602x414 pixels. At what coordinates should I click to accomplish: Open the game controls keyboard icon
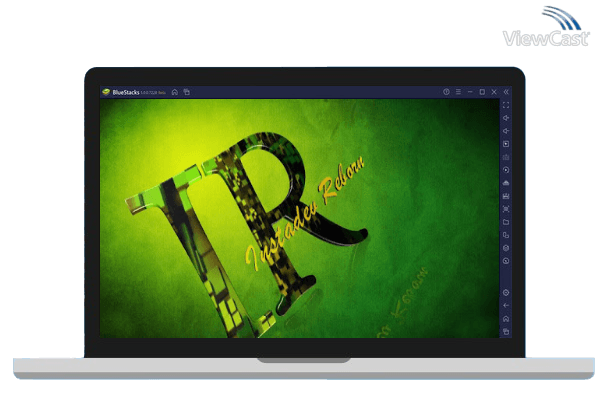tap(506, 157)
